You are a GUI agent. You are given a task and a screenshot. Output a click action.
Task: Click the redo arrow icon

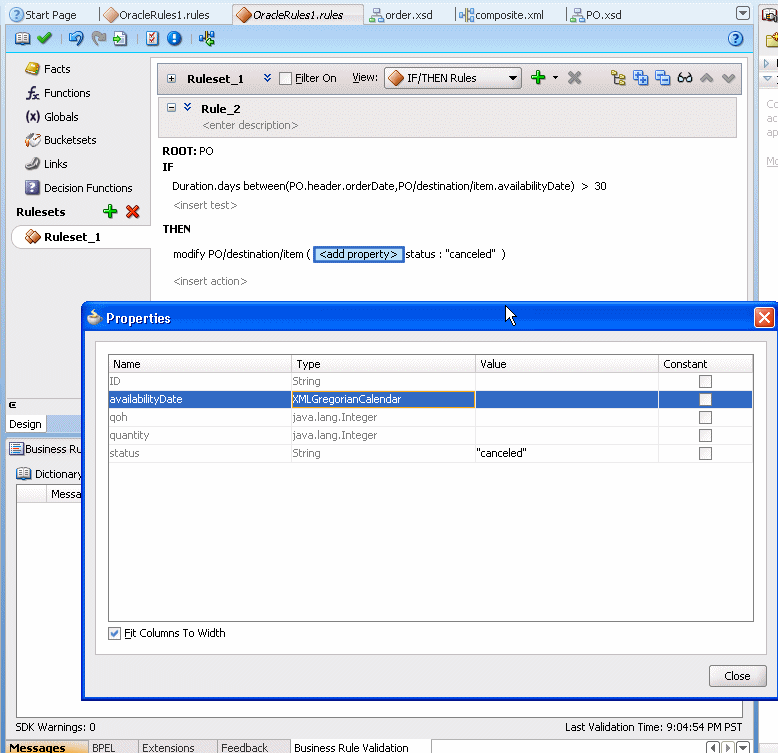(x=99, y=38)
